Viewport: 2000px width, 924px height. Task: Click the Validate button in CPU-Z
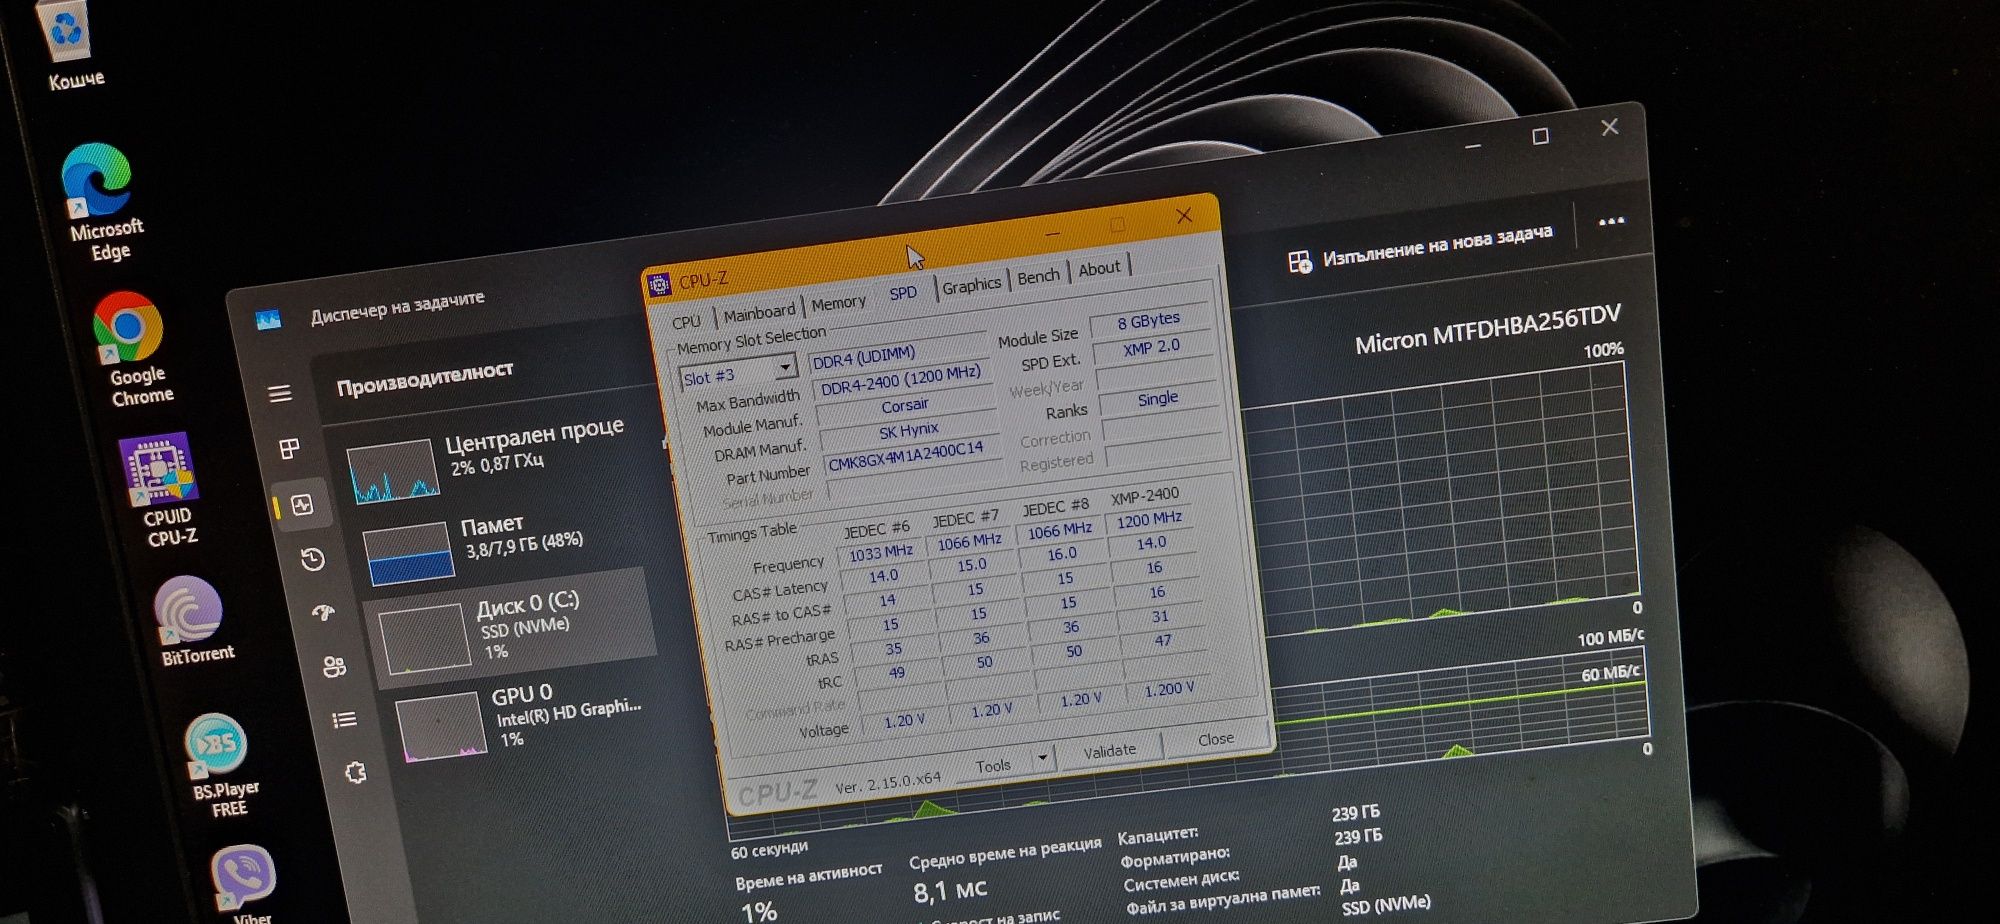pos(1109,750)
